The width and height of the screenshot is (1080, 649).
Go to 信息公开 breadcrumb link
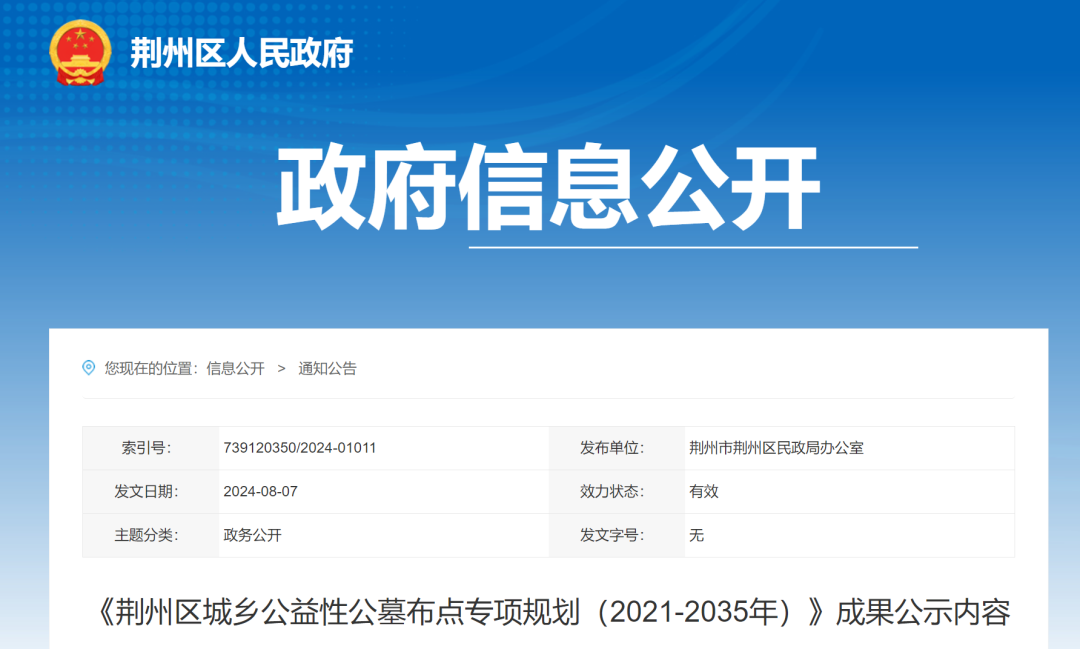[x=235, y=368]
